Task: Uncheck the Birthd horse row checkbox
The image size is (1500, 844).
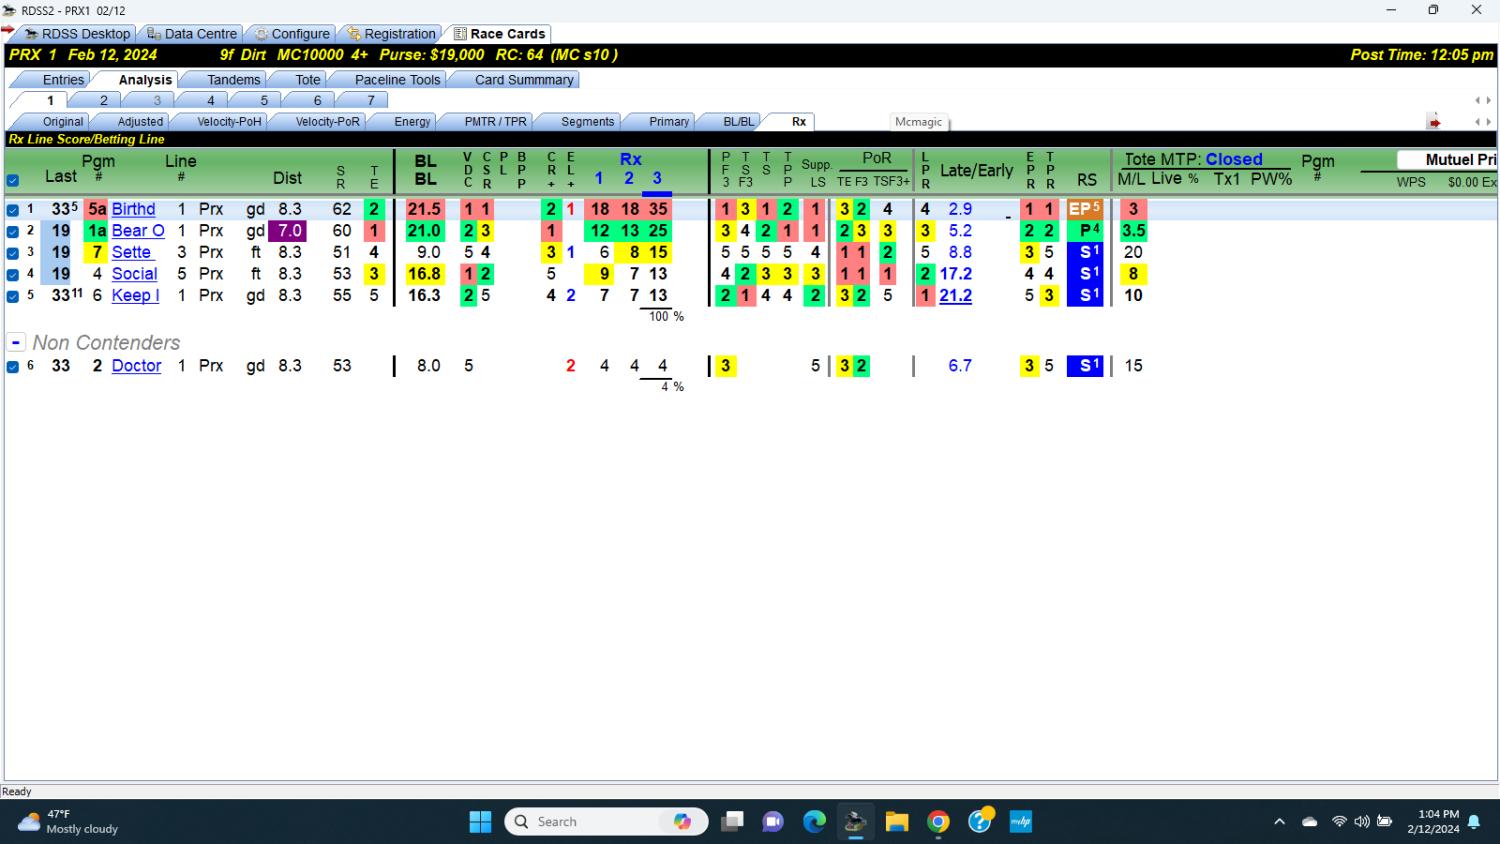Action: point(13,210)
